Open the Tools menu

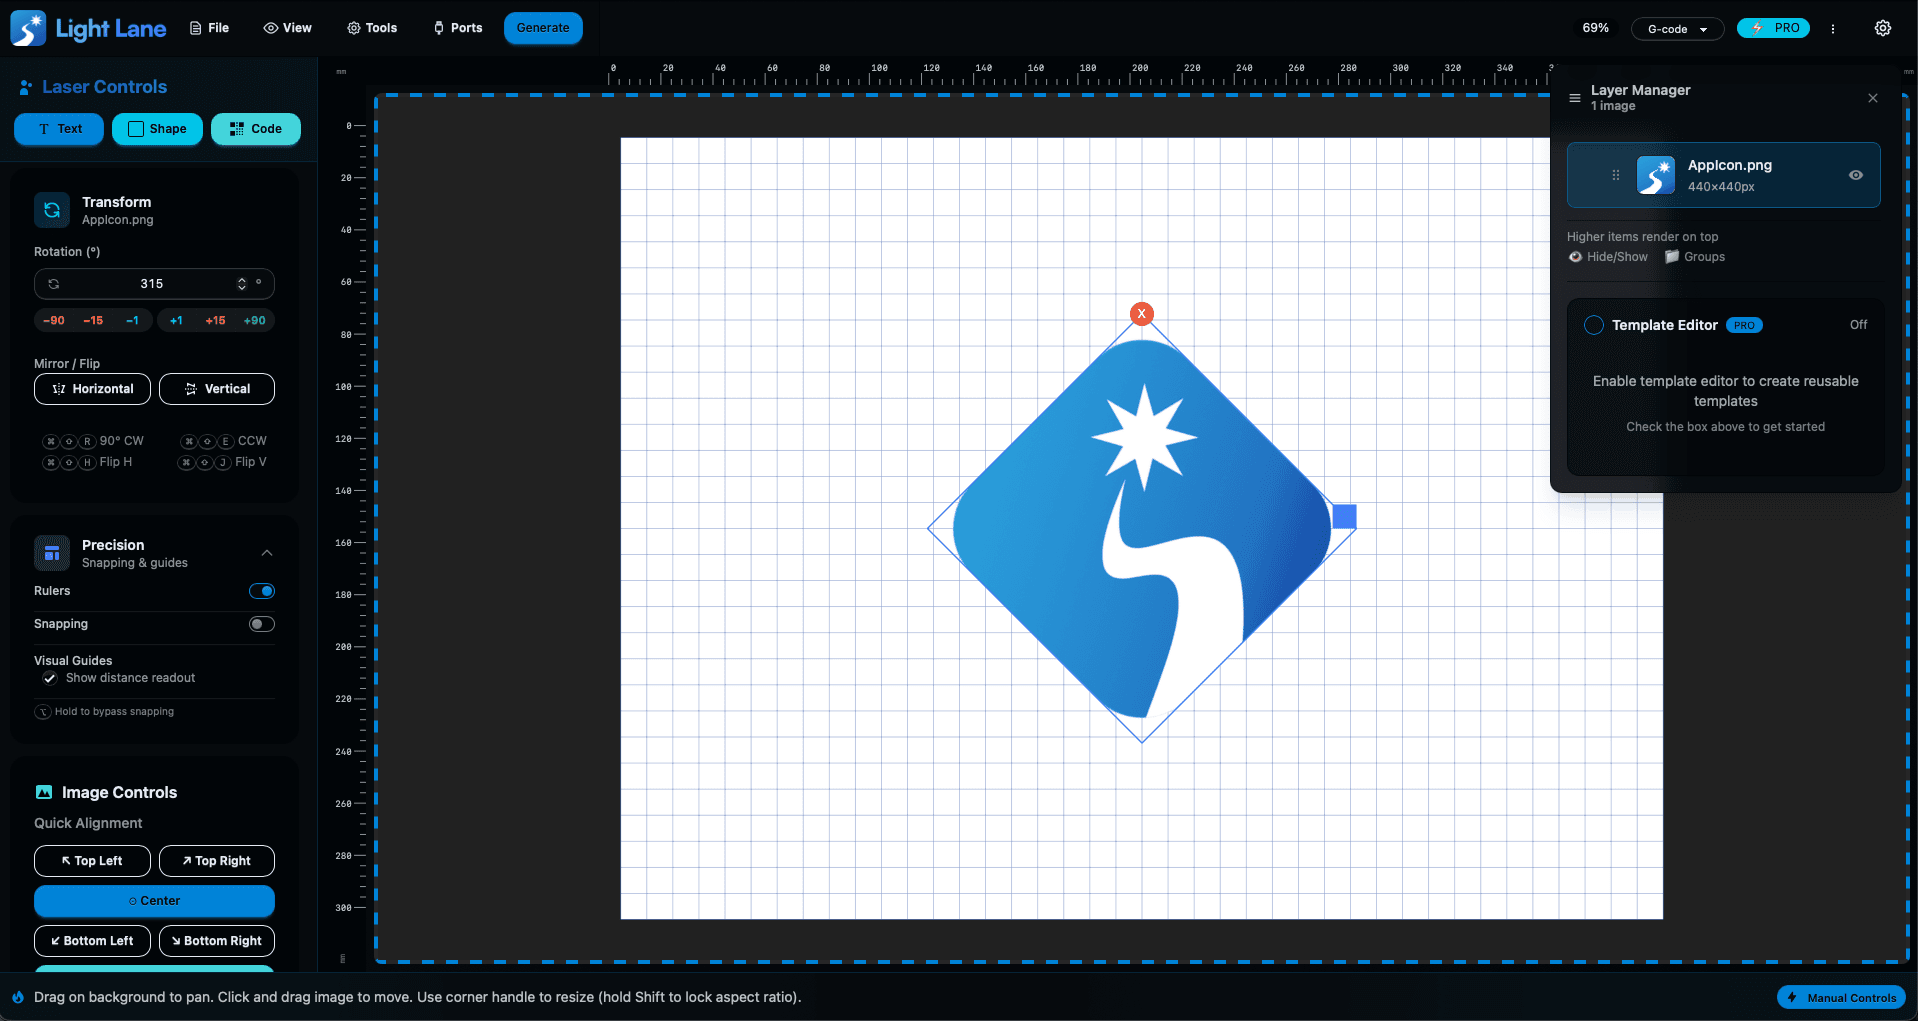[372, 28]
